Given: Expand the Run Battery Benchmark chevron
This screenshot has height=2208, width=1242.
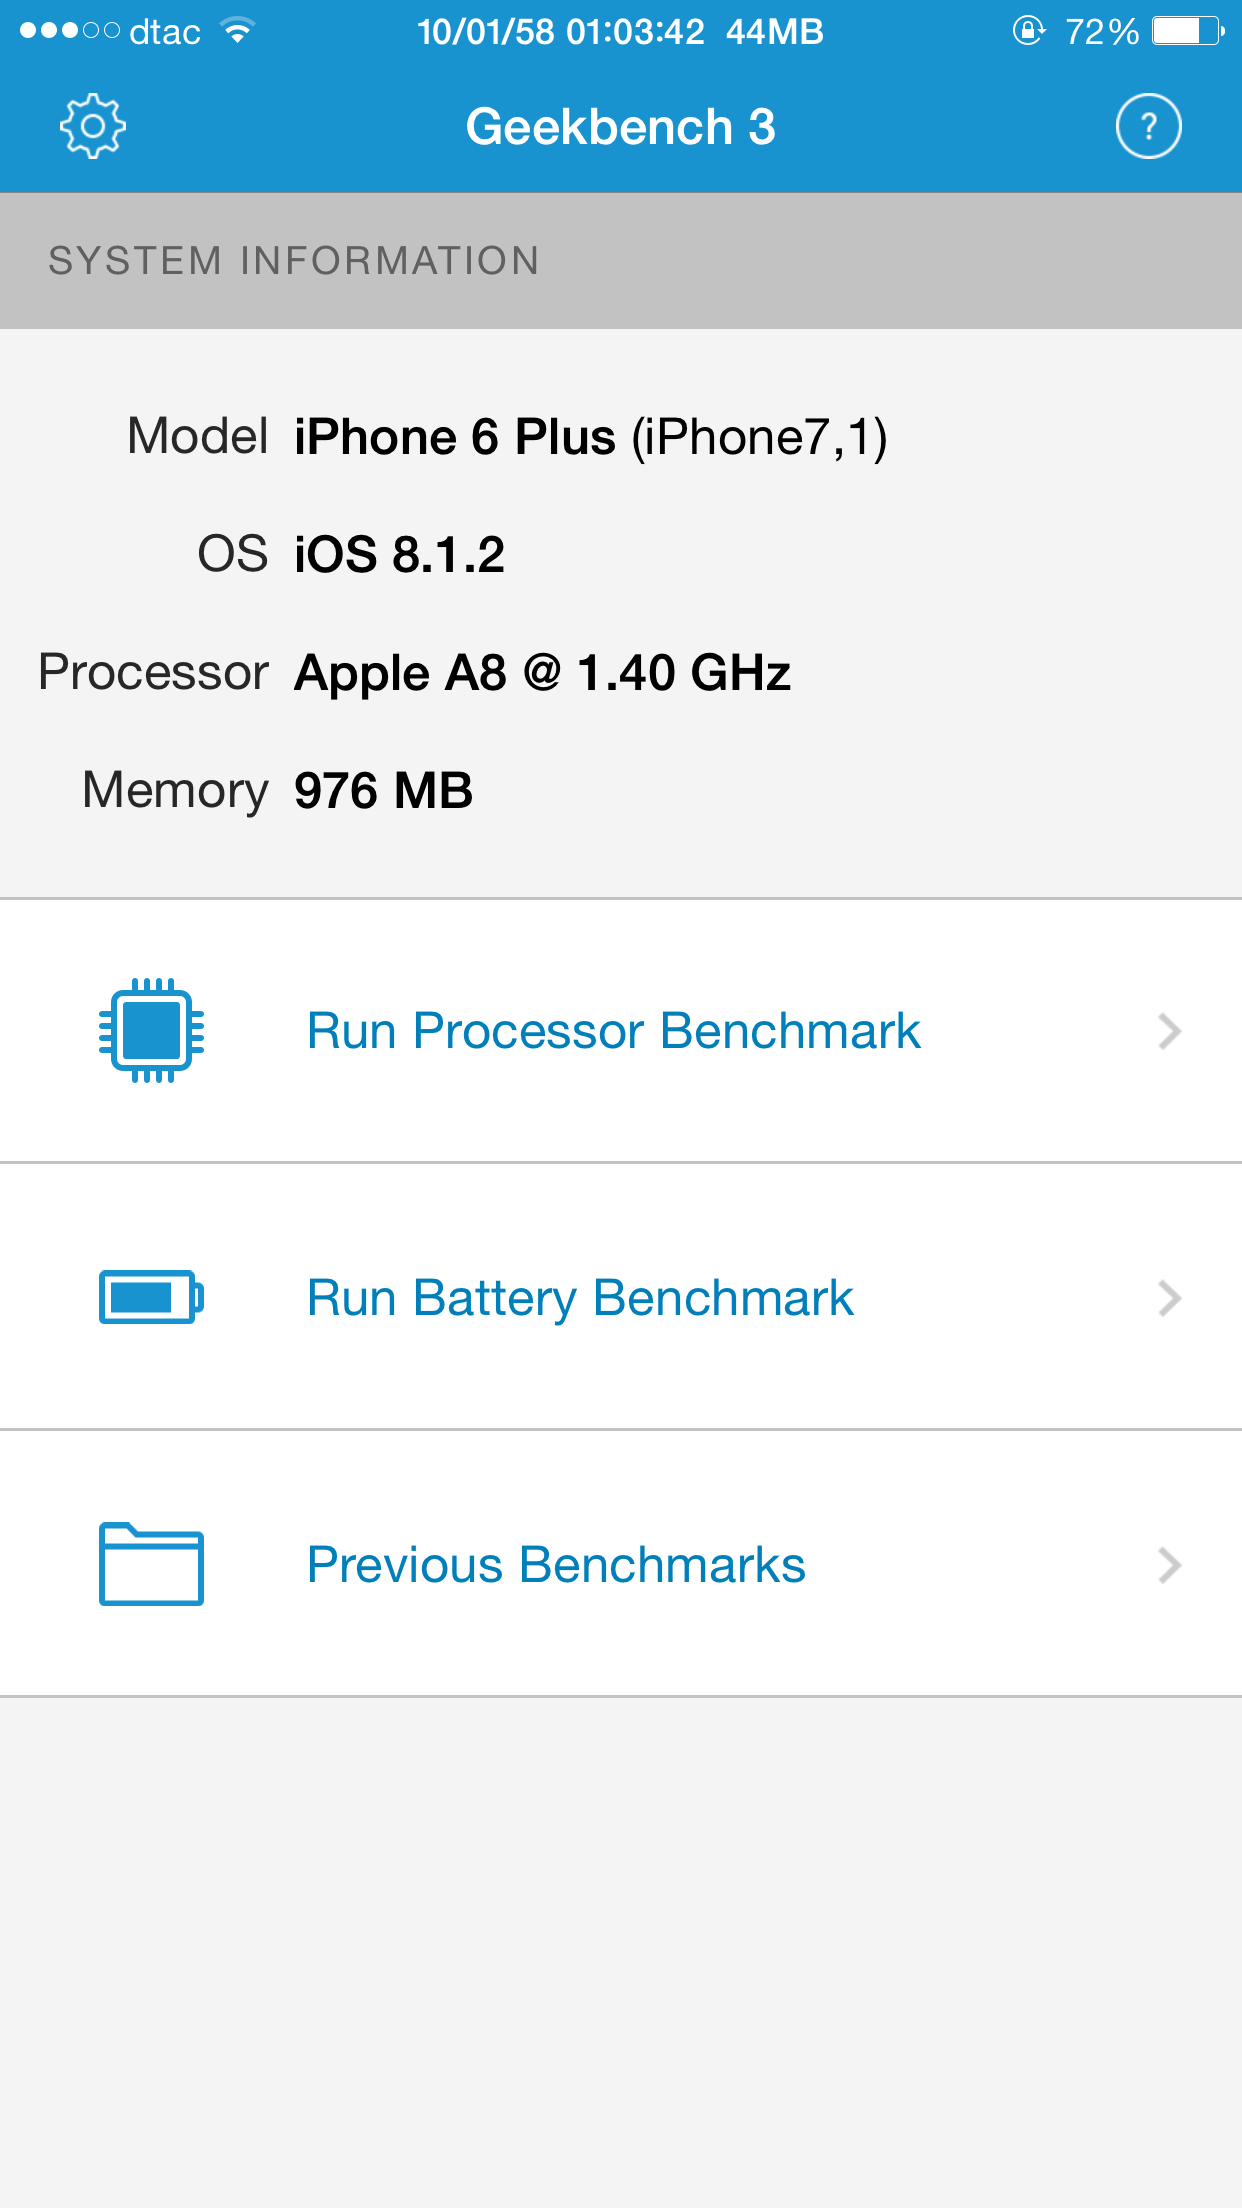Looking at the screenshot, I should click(1169, 1298).
